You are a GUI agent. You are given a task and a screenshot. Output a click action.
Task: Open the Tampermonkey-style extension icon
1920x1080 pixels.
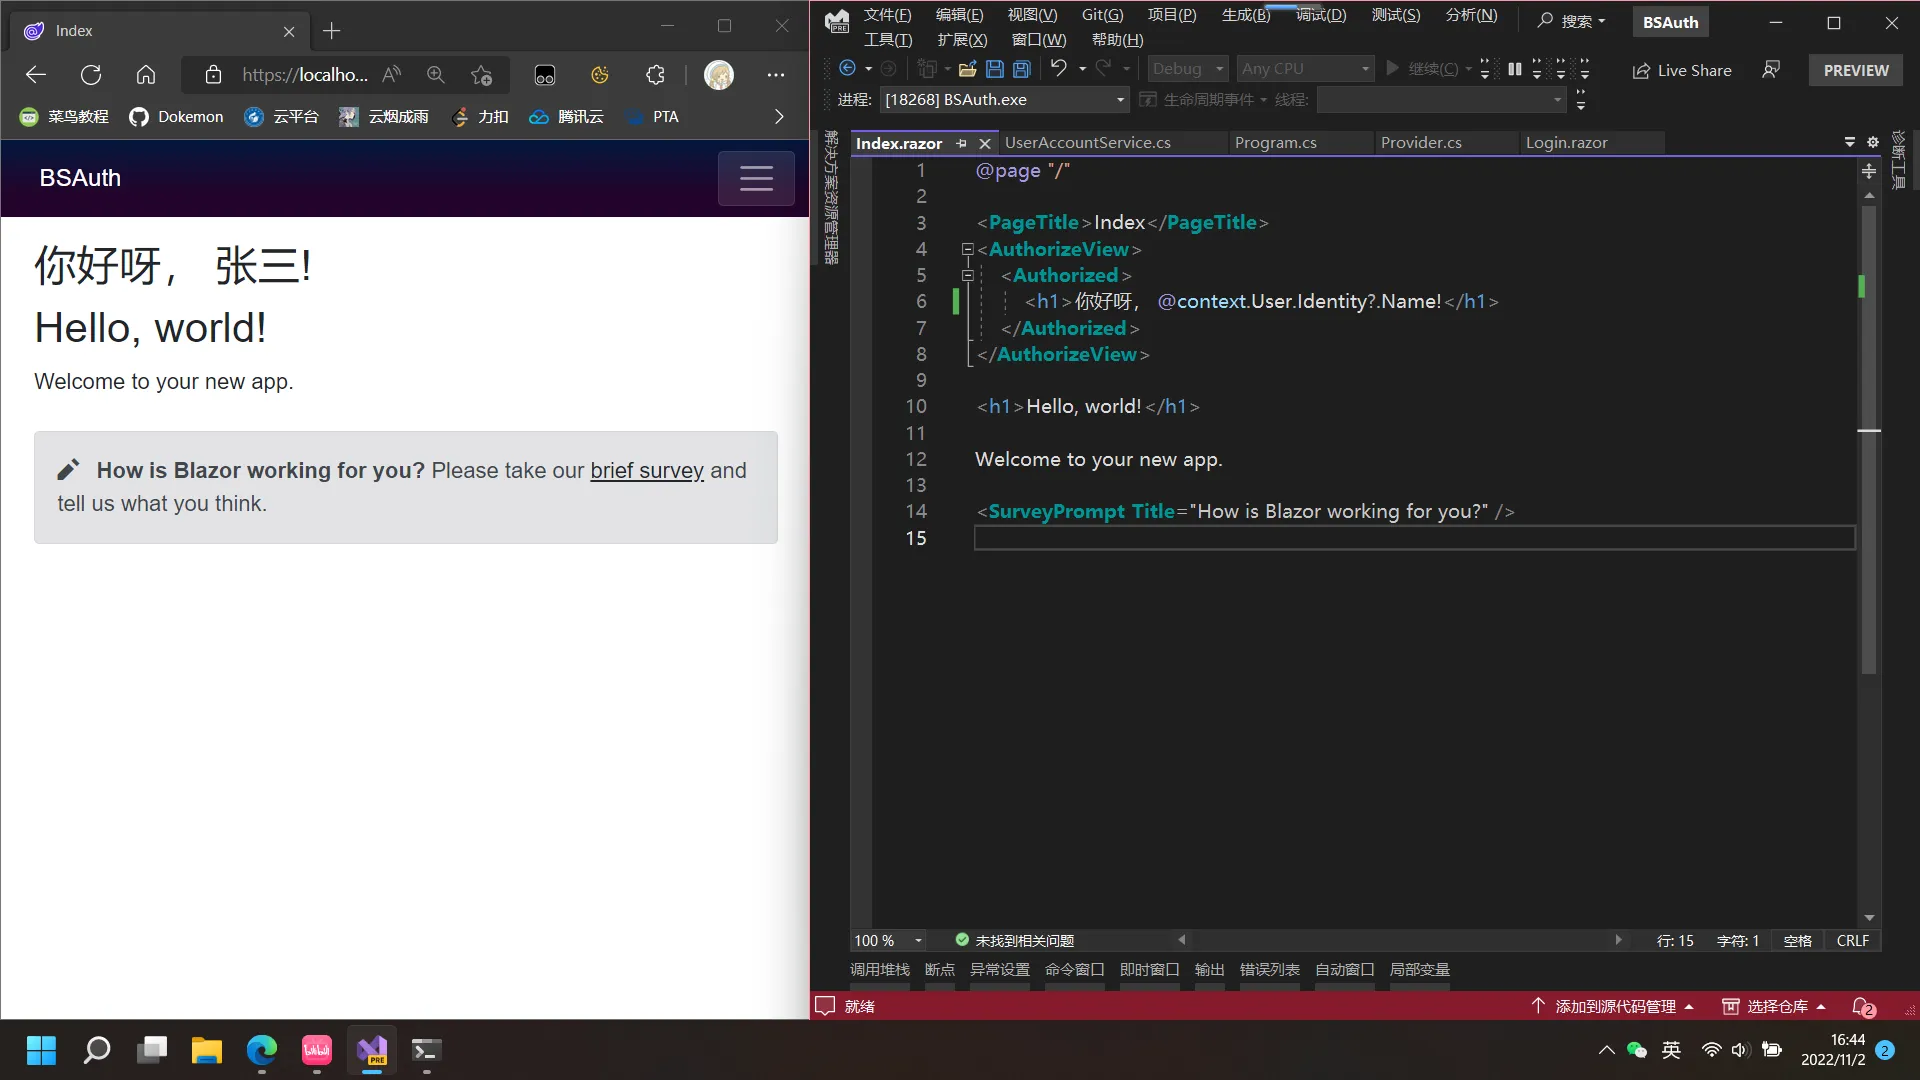click(x=545, y=75)
